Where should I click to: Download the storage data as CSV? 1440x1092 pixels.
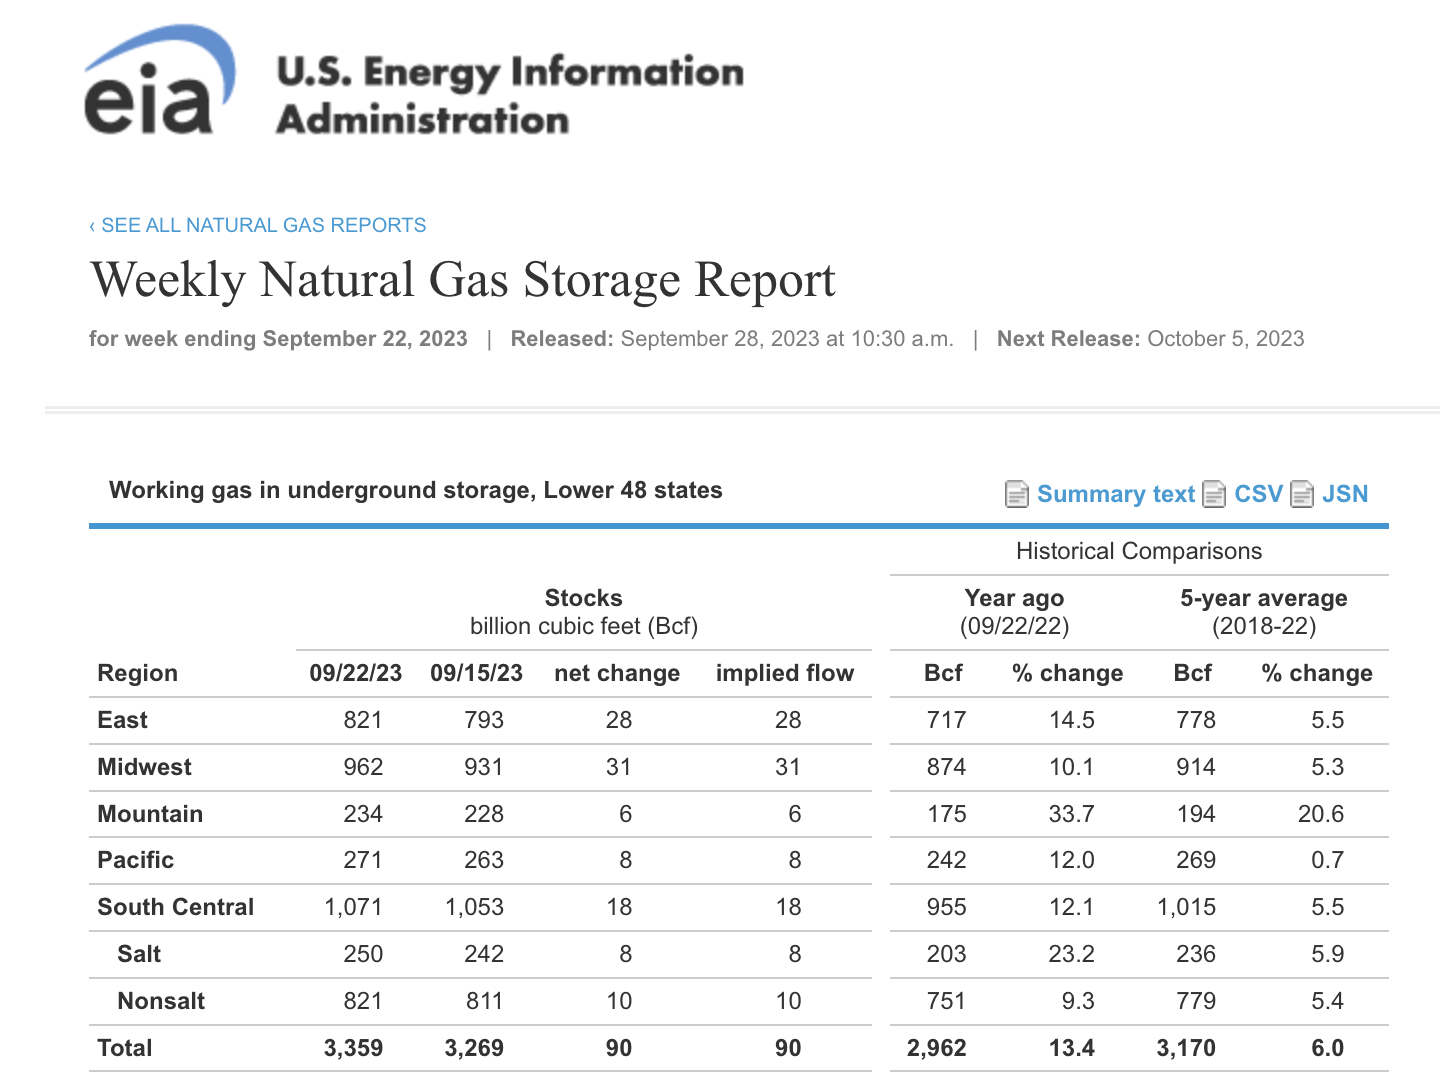click(x=1258, y=494)
